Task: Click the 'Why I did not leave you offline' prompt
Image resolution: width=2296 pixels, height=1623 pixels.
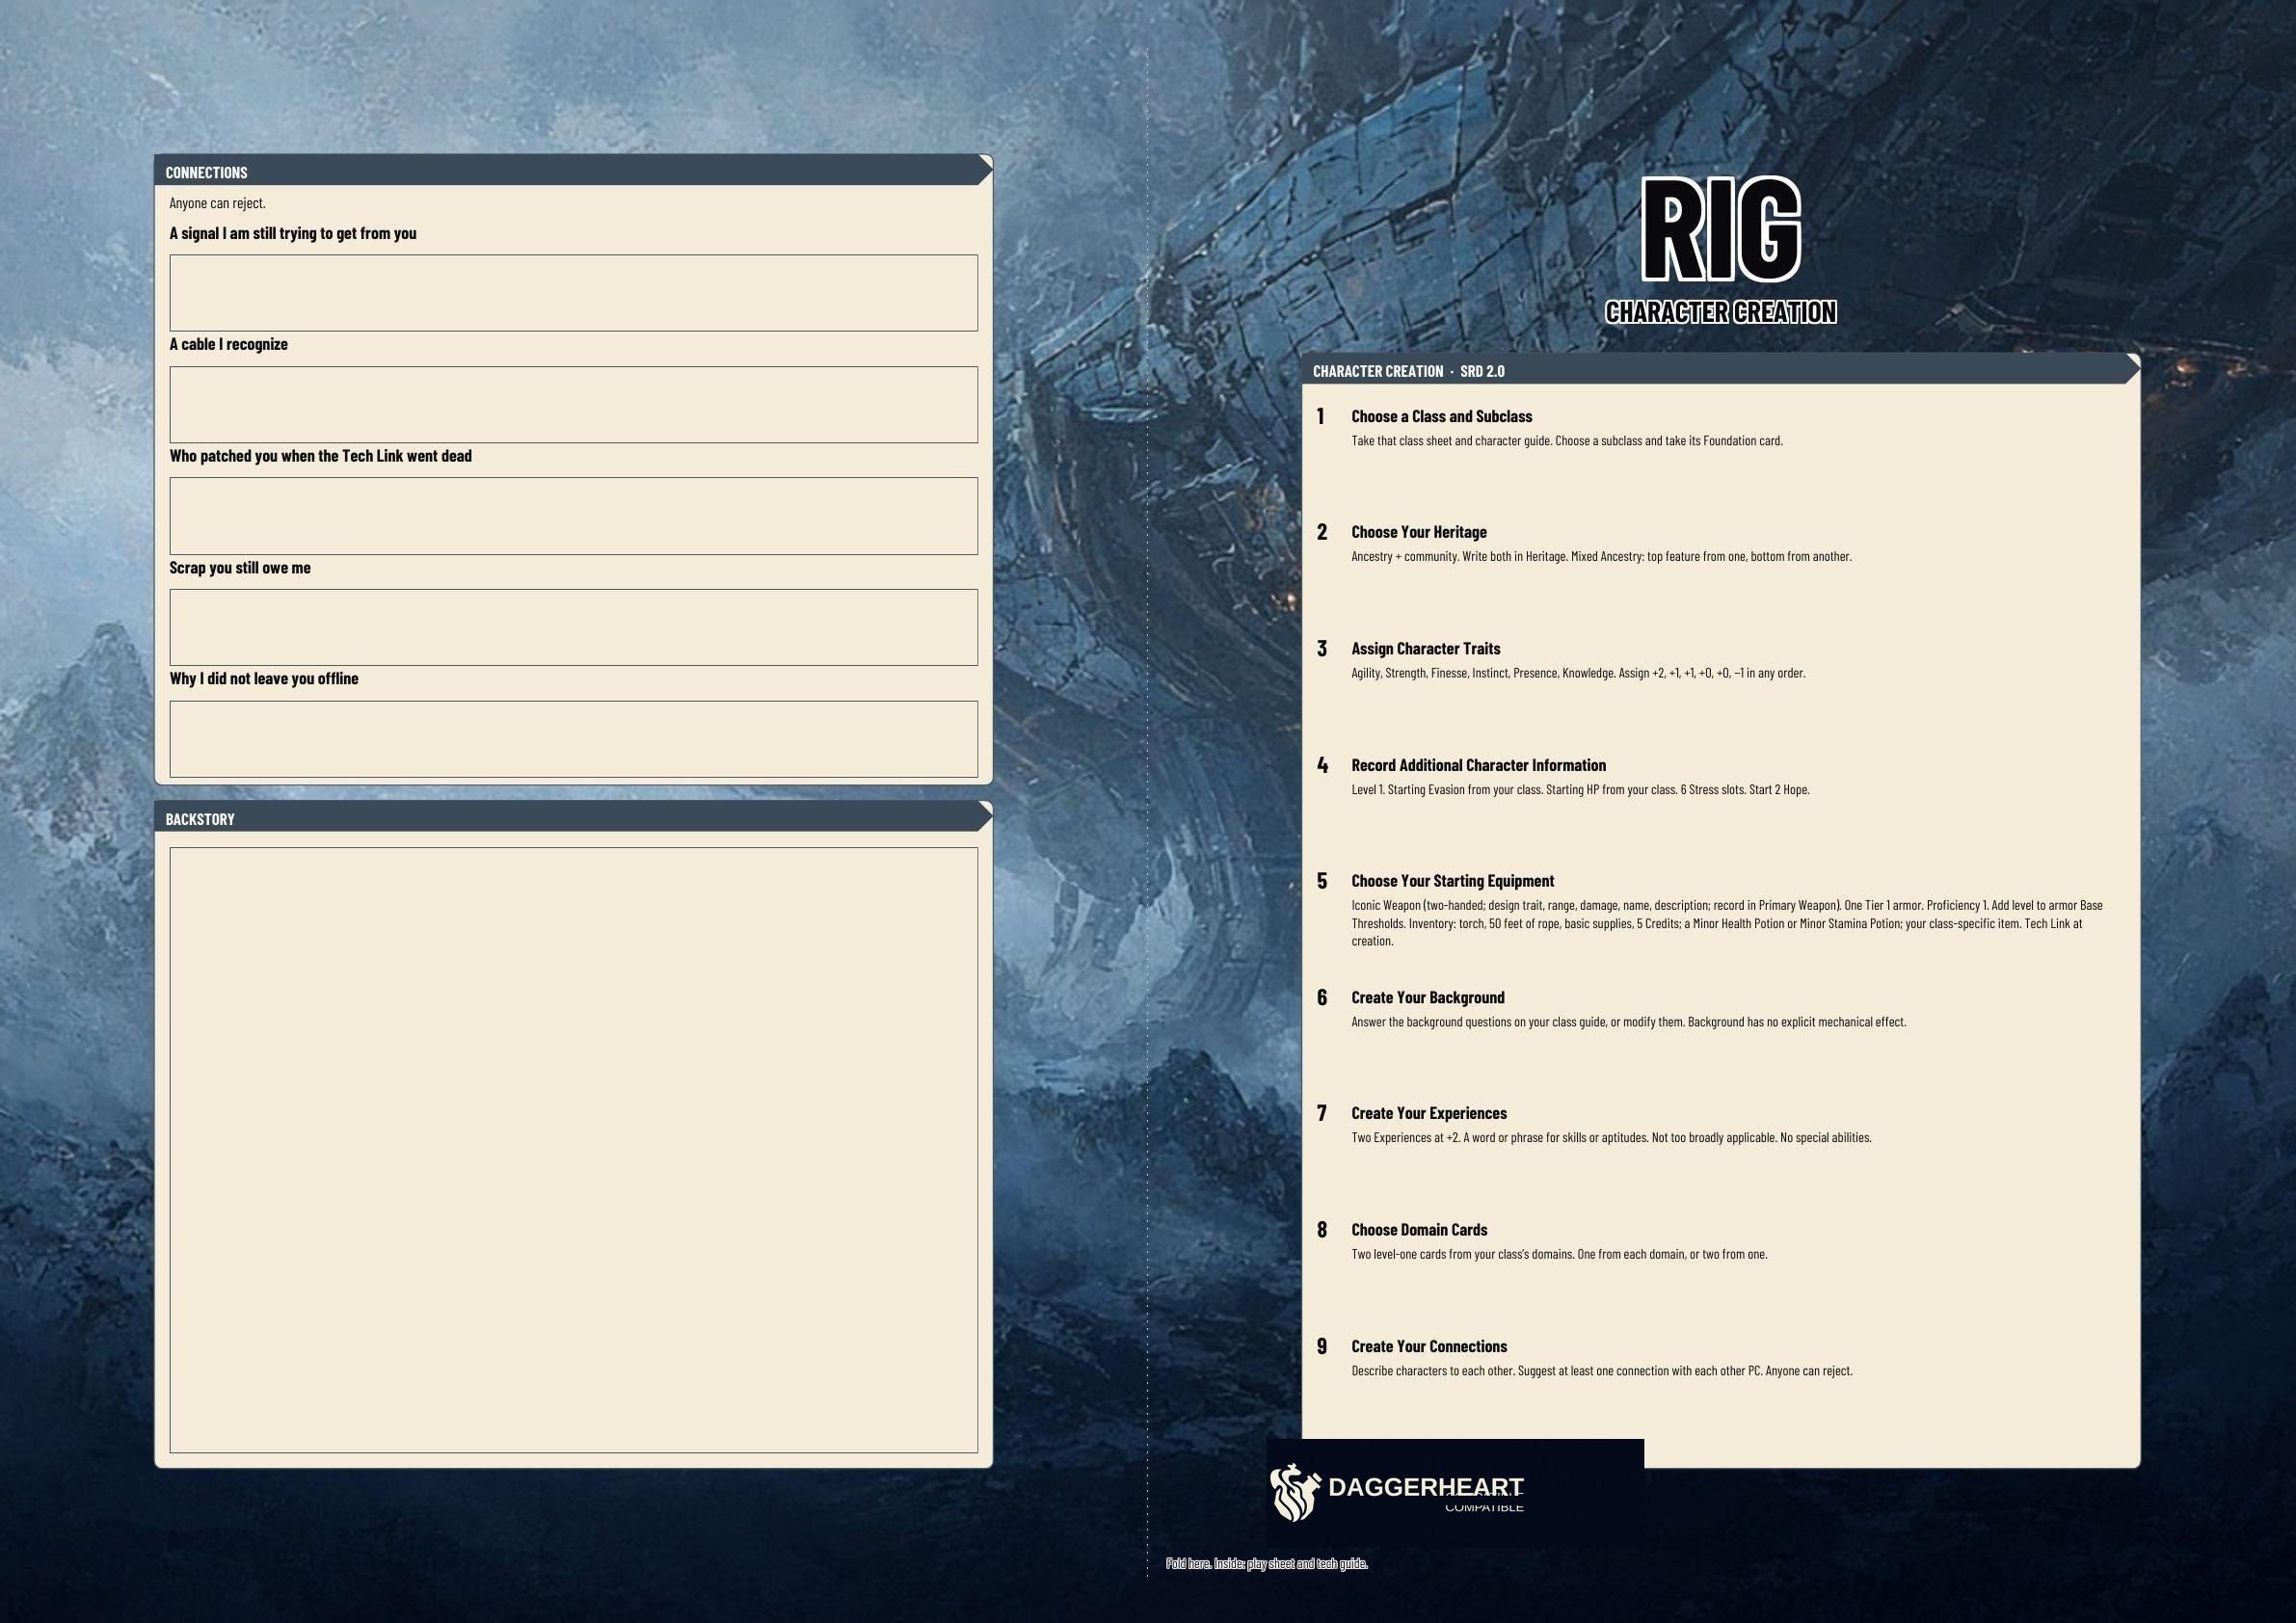Action: click(x=263, y=678)
